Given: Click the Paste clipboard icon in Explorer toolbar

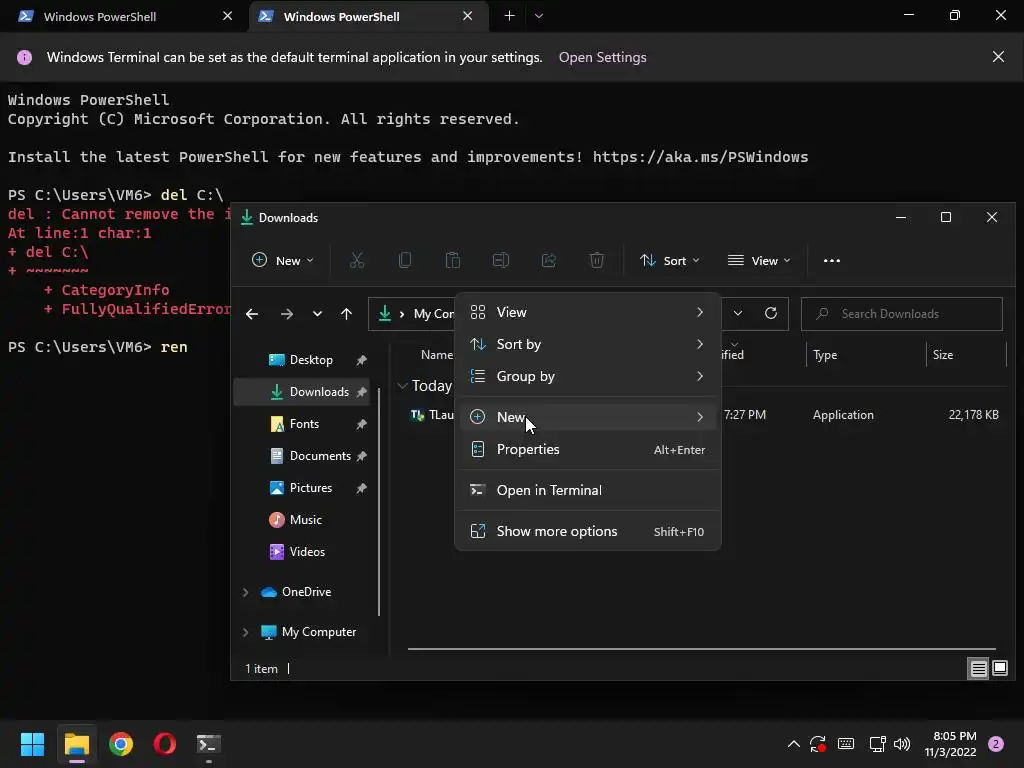Looking at the screenshot, I should [453, 261].
